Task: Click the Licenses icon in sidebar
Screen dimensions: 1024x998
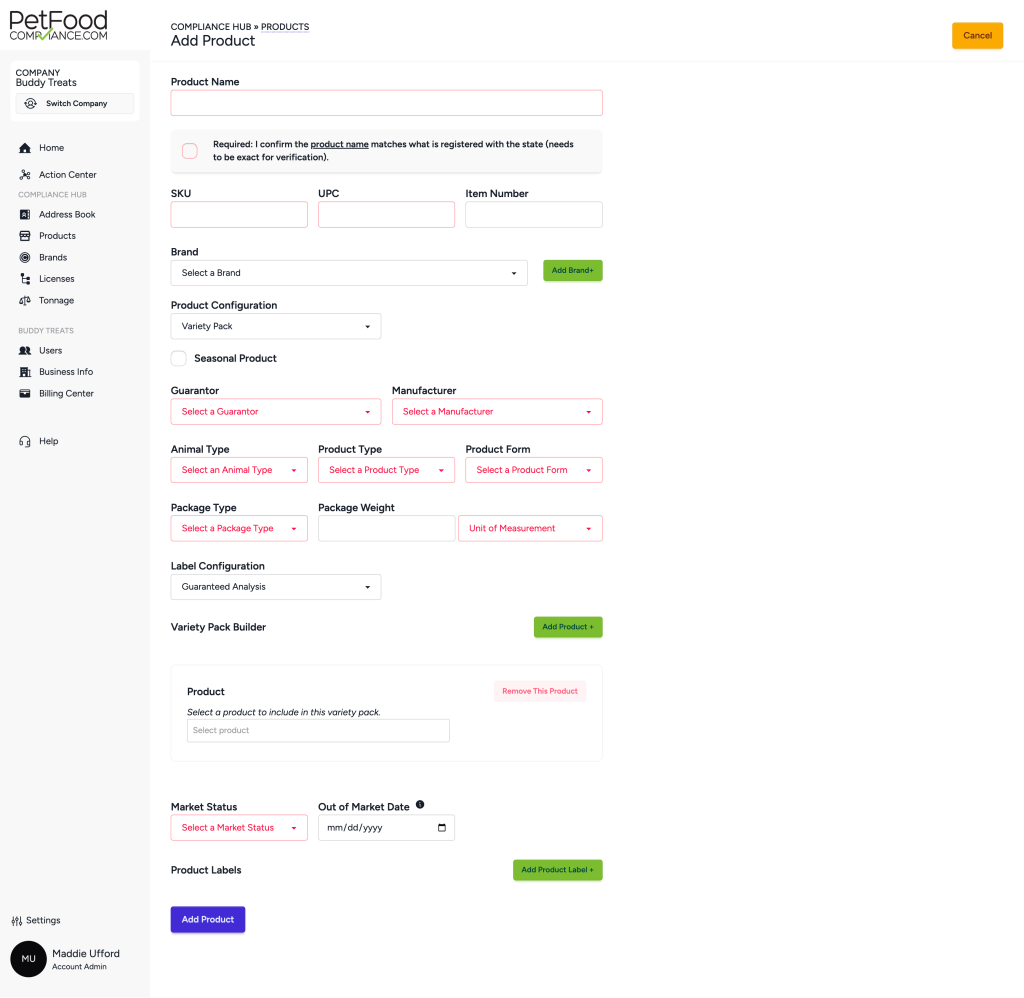Action: tap(25, 279)
